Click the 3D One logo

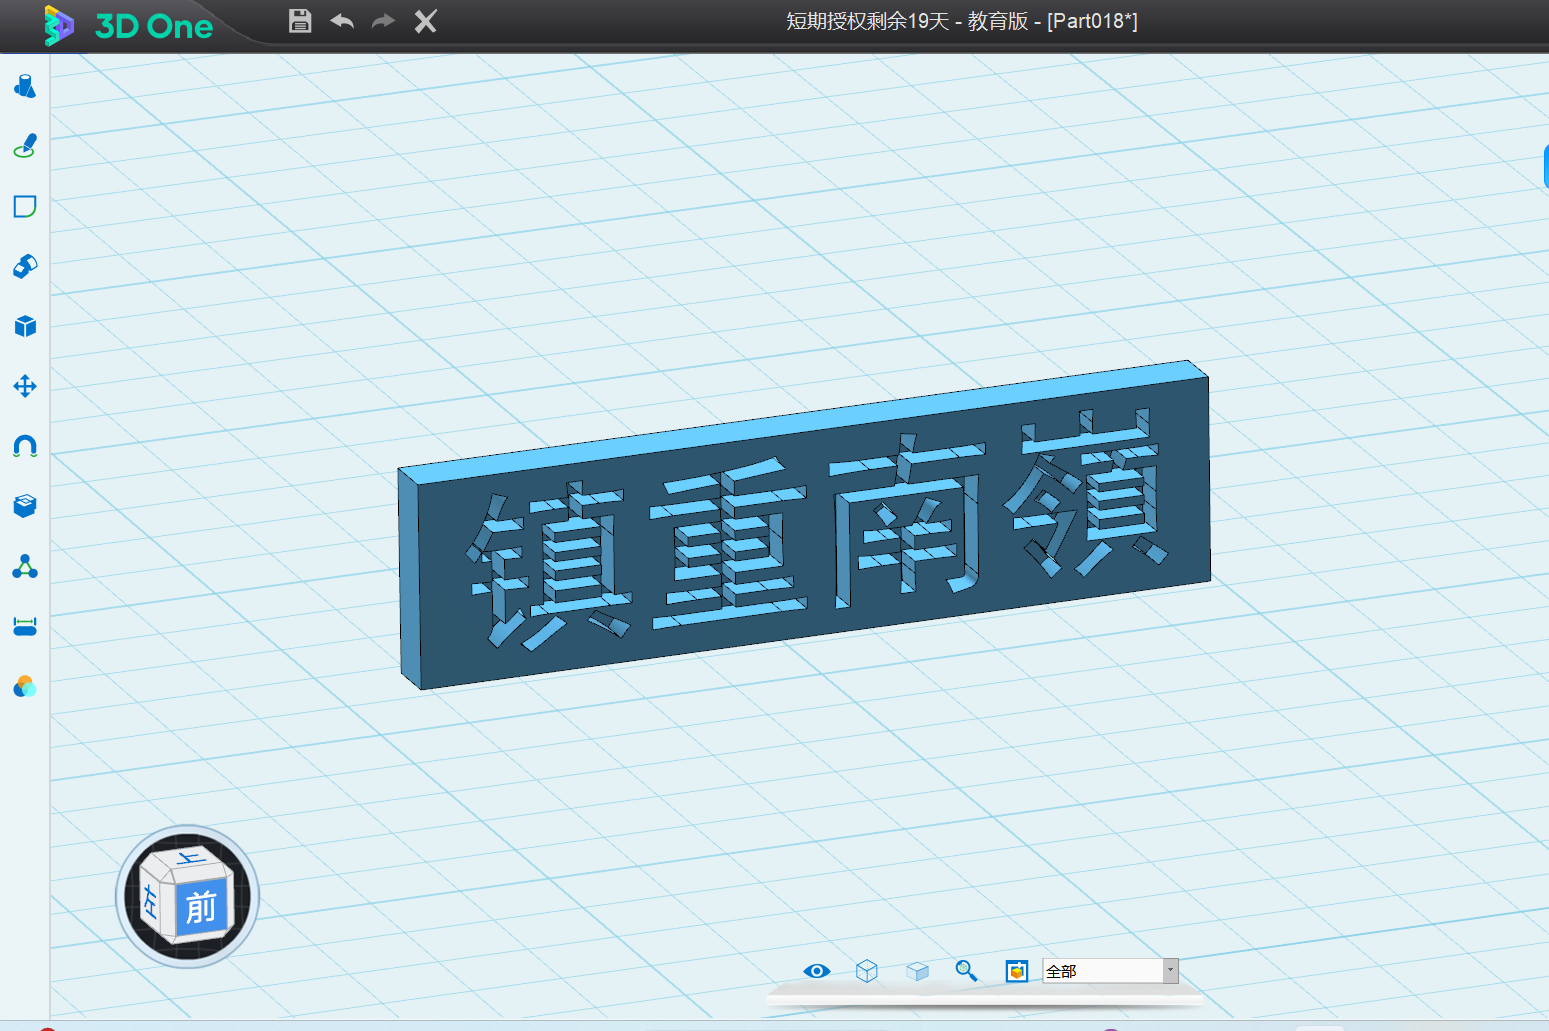coord(128,26)
